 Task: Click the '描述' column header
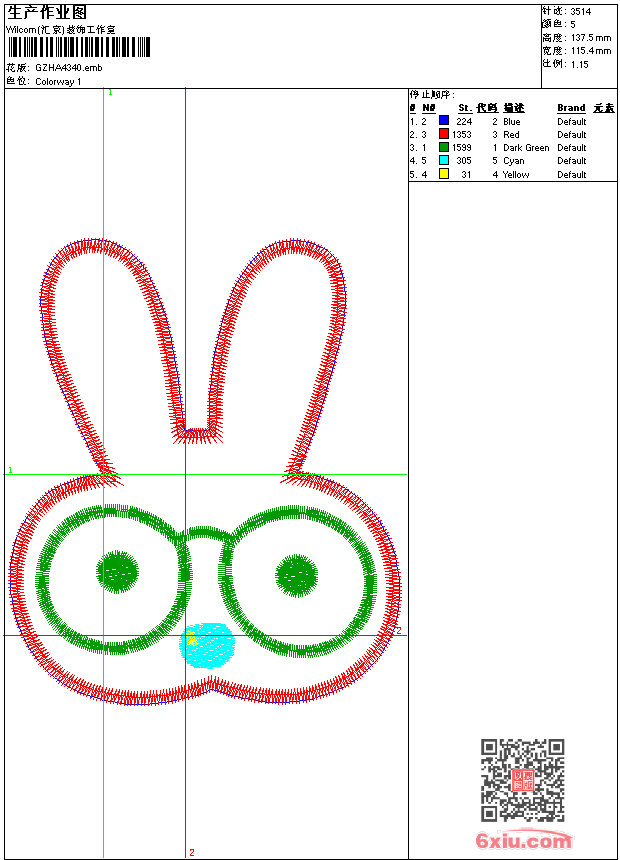[514, 108]
